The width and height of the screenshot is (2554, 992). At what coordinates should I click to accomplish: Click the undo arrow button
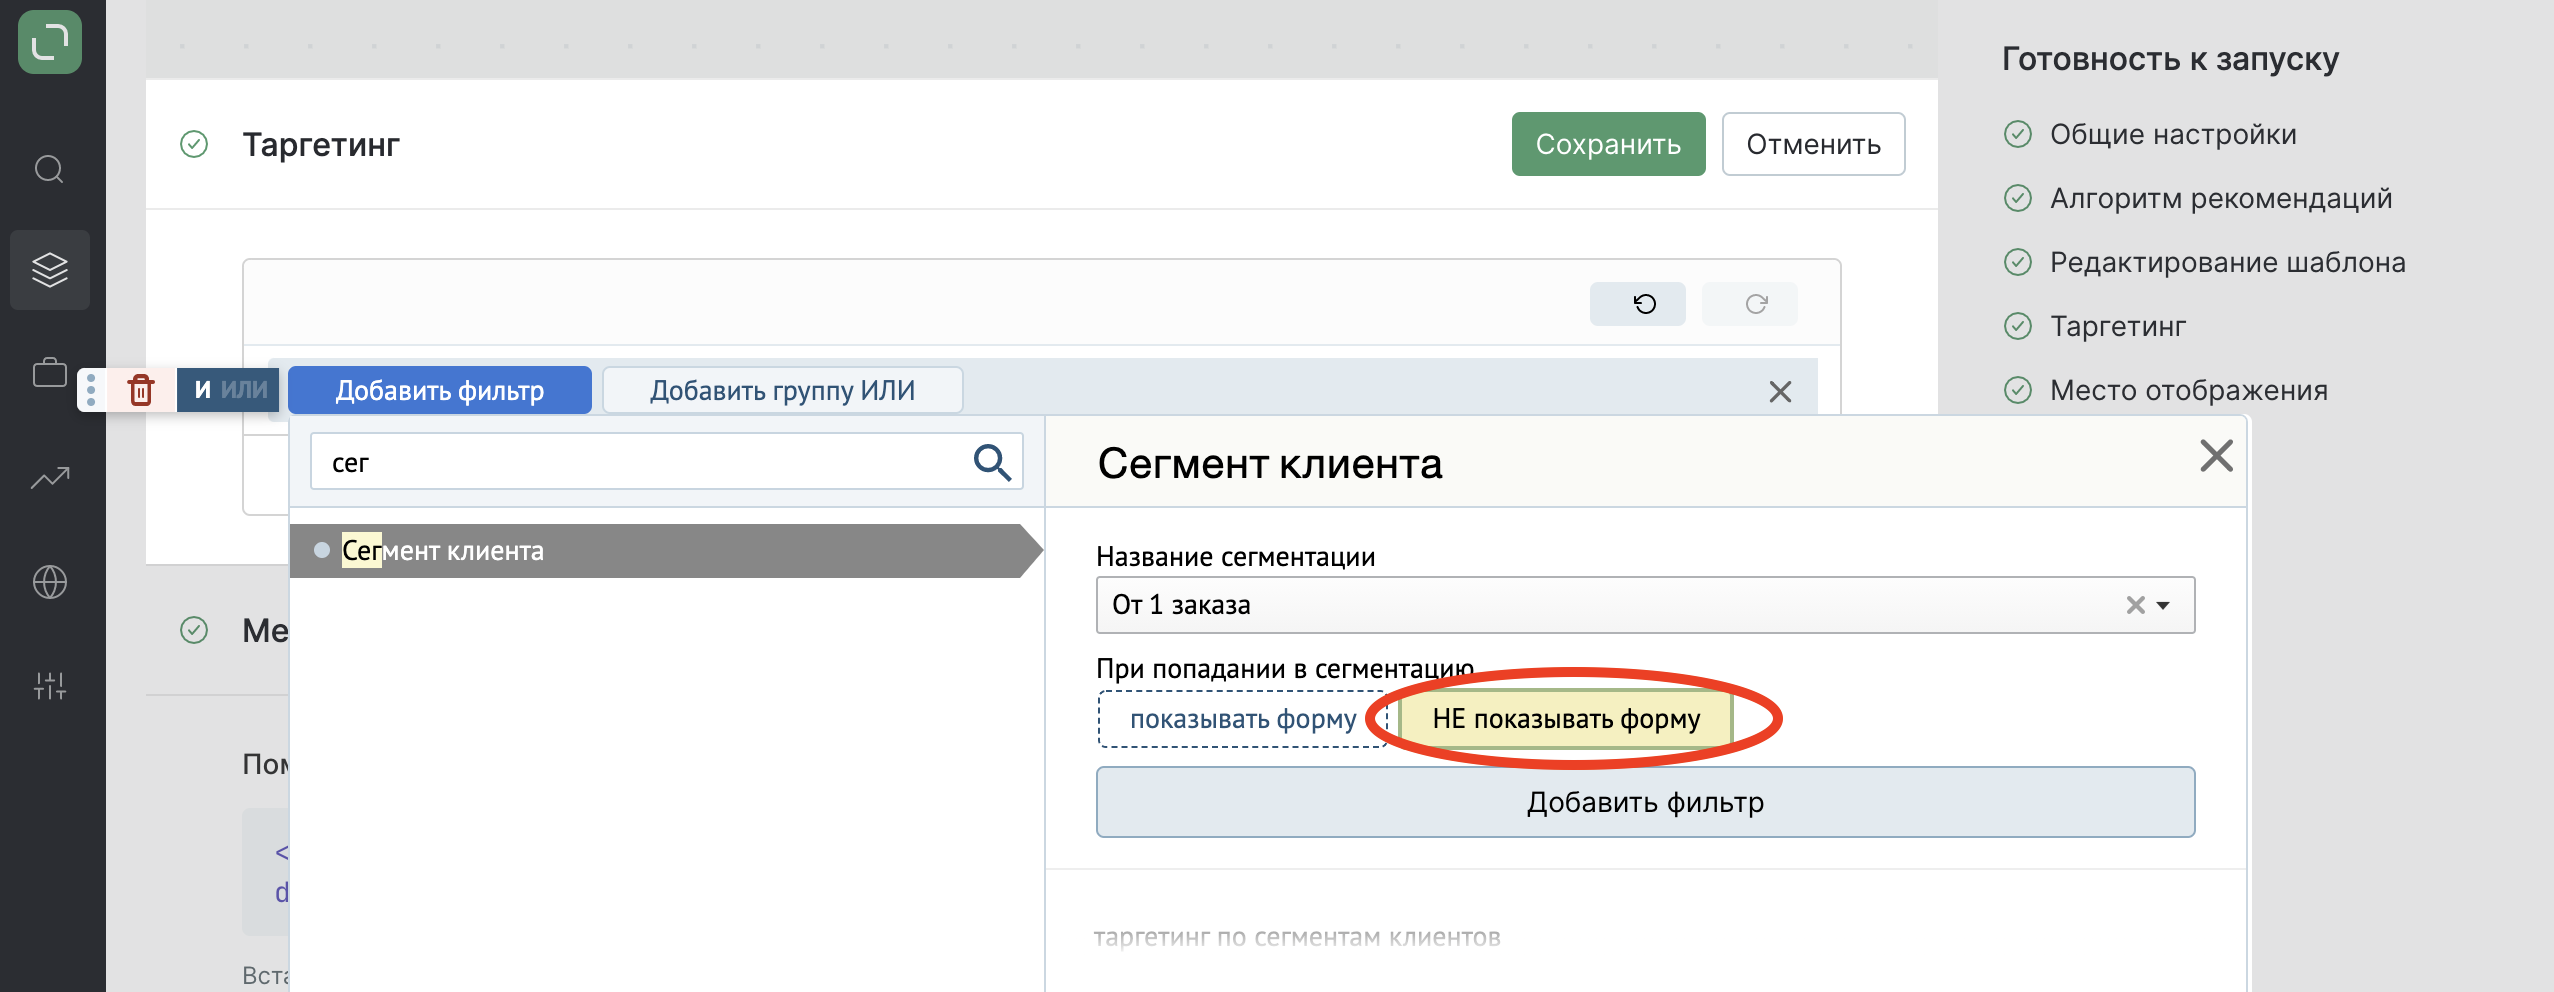1638,303
